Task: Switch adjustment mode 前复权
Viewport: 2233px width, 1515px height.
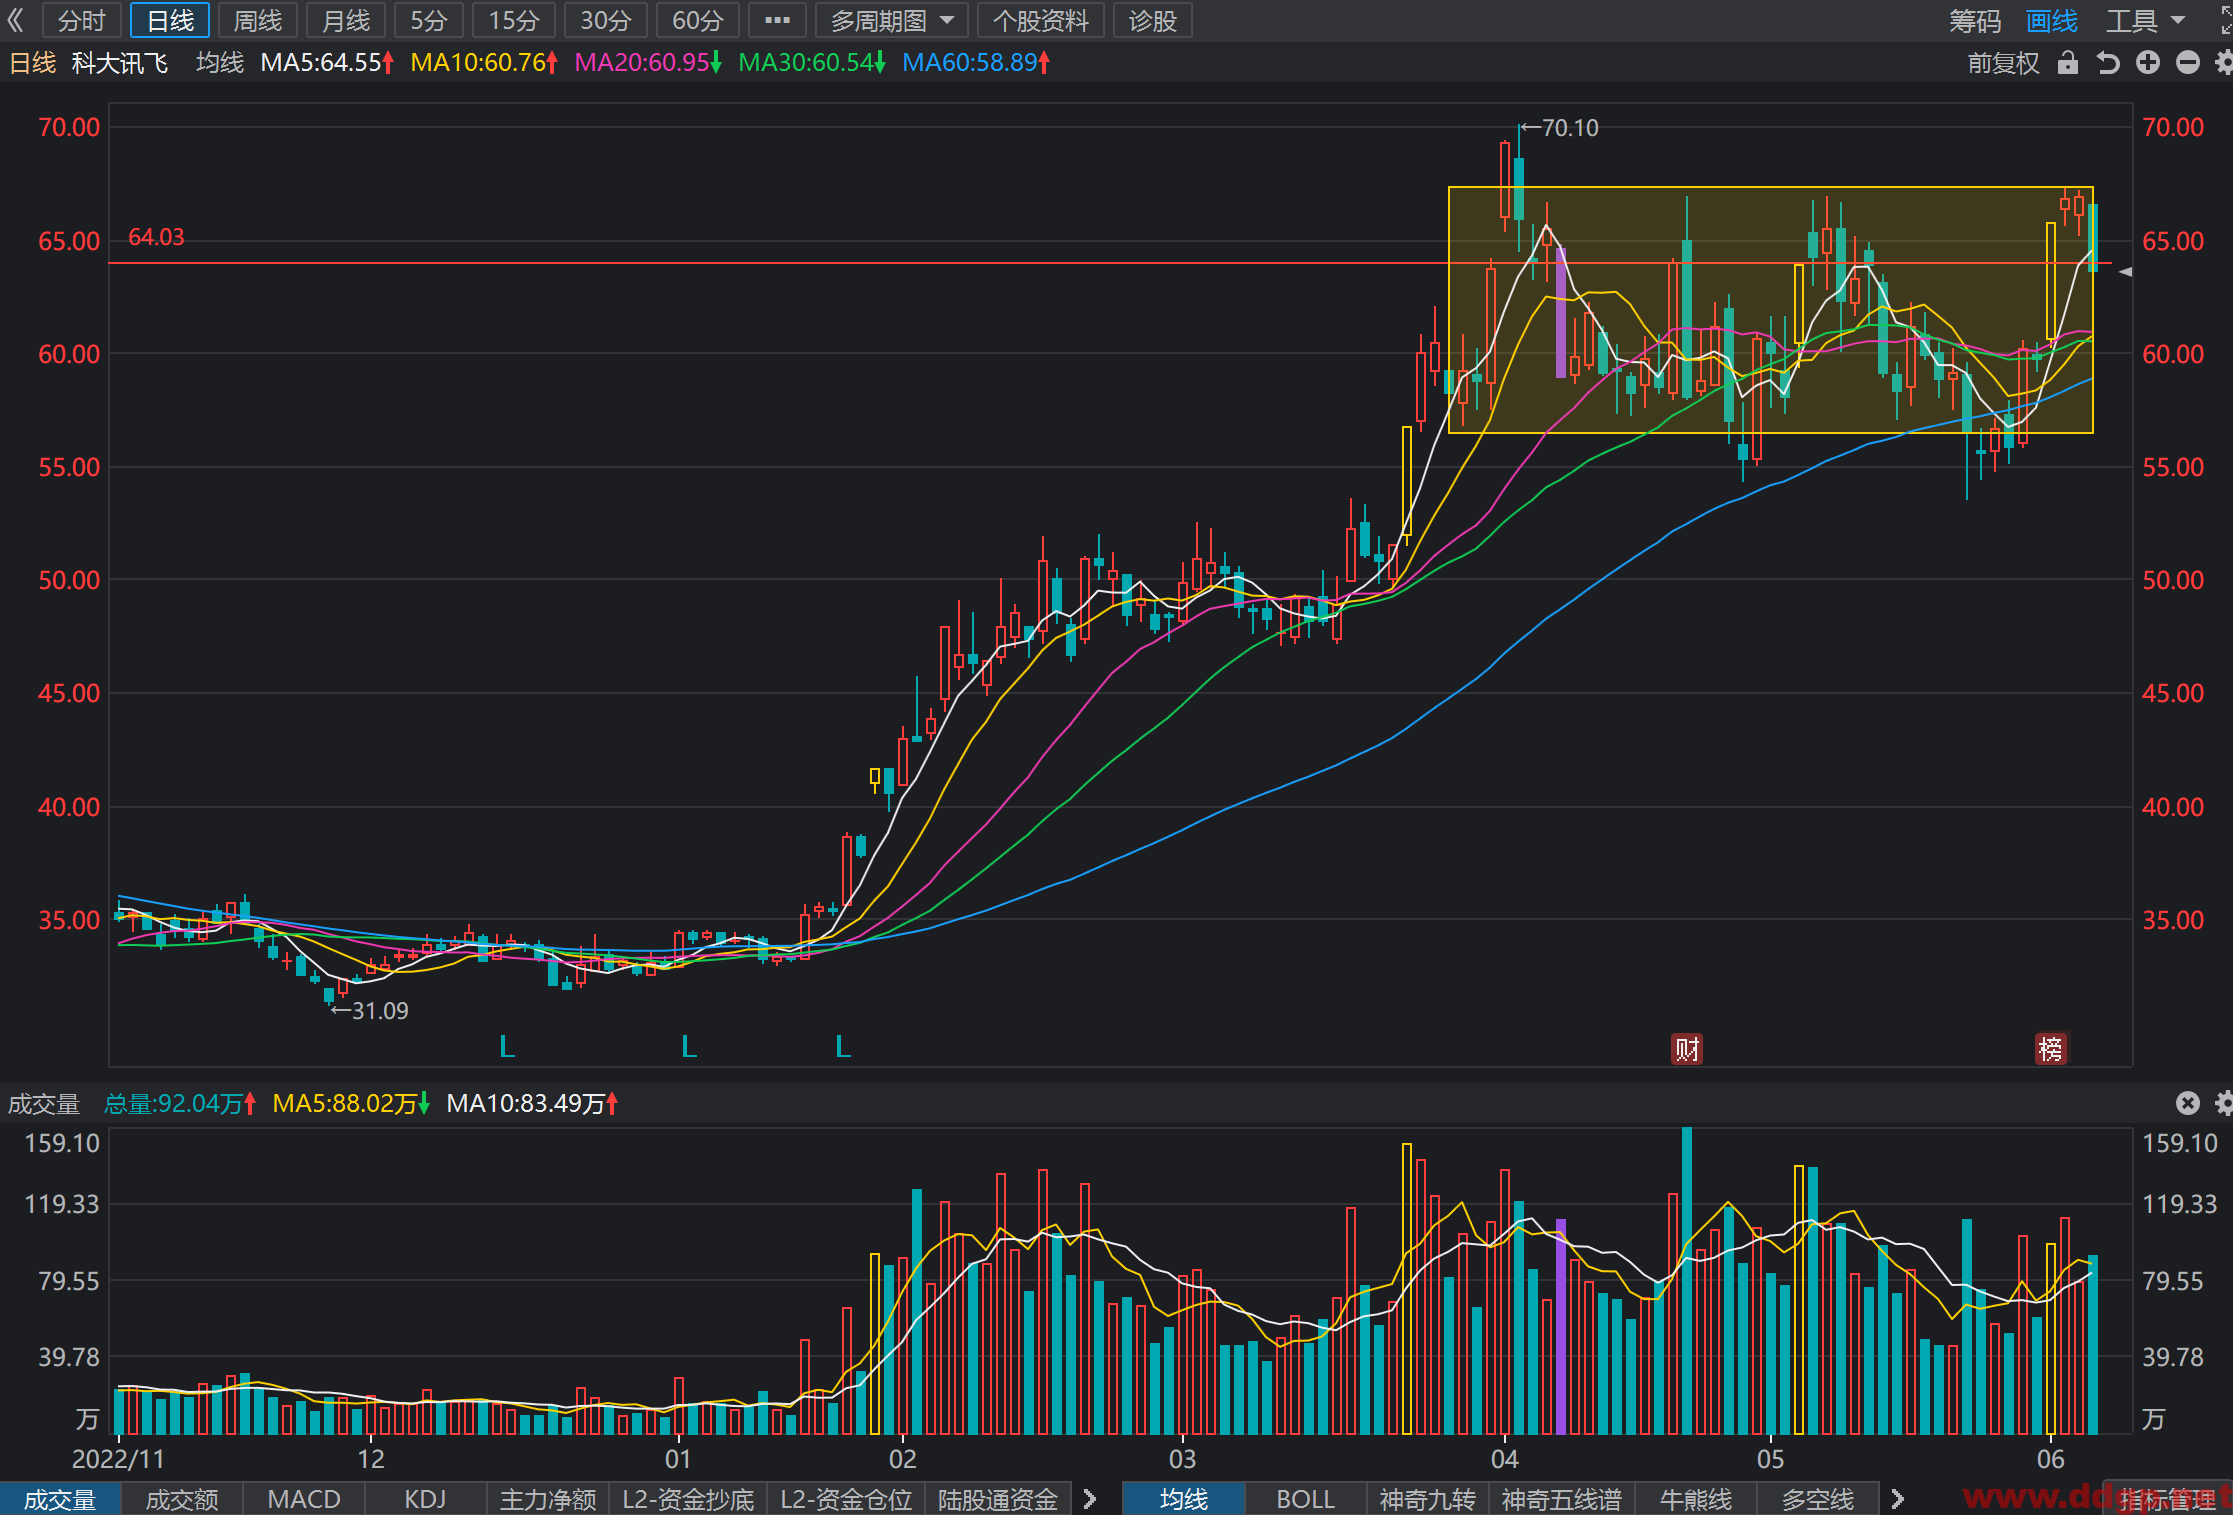Action: (x=2003, y=63)
